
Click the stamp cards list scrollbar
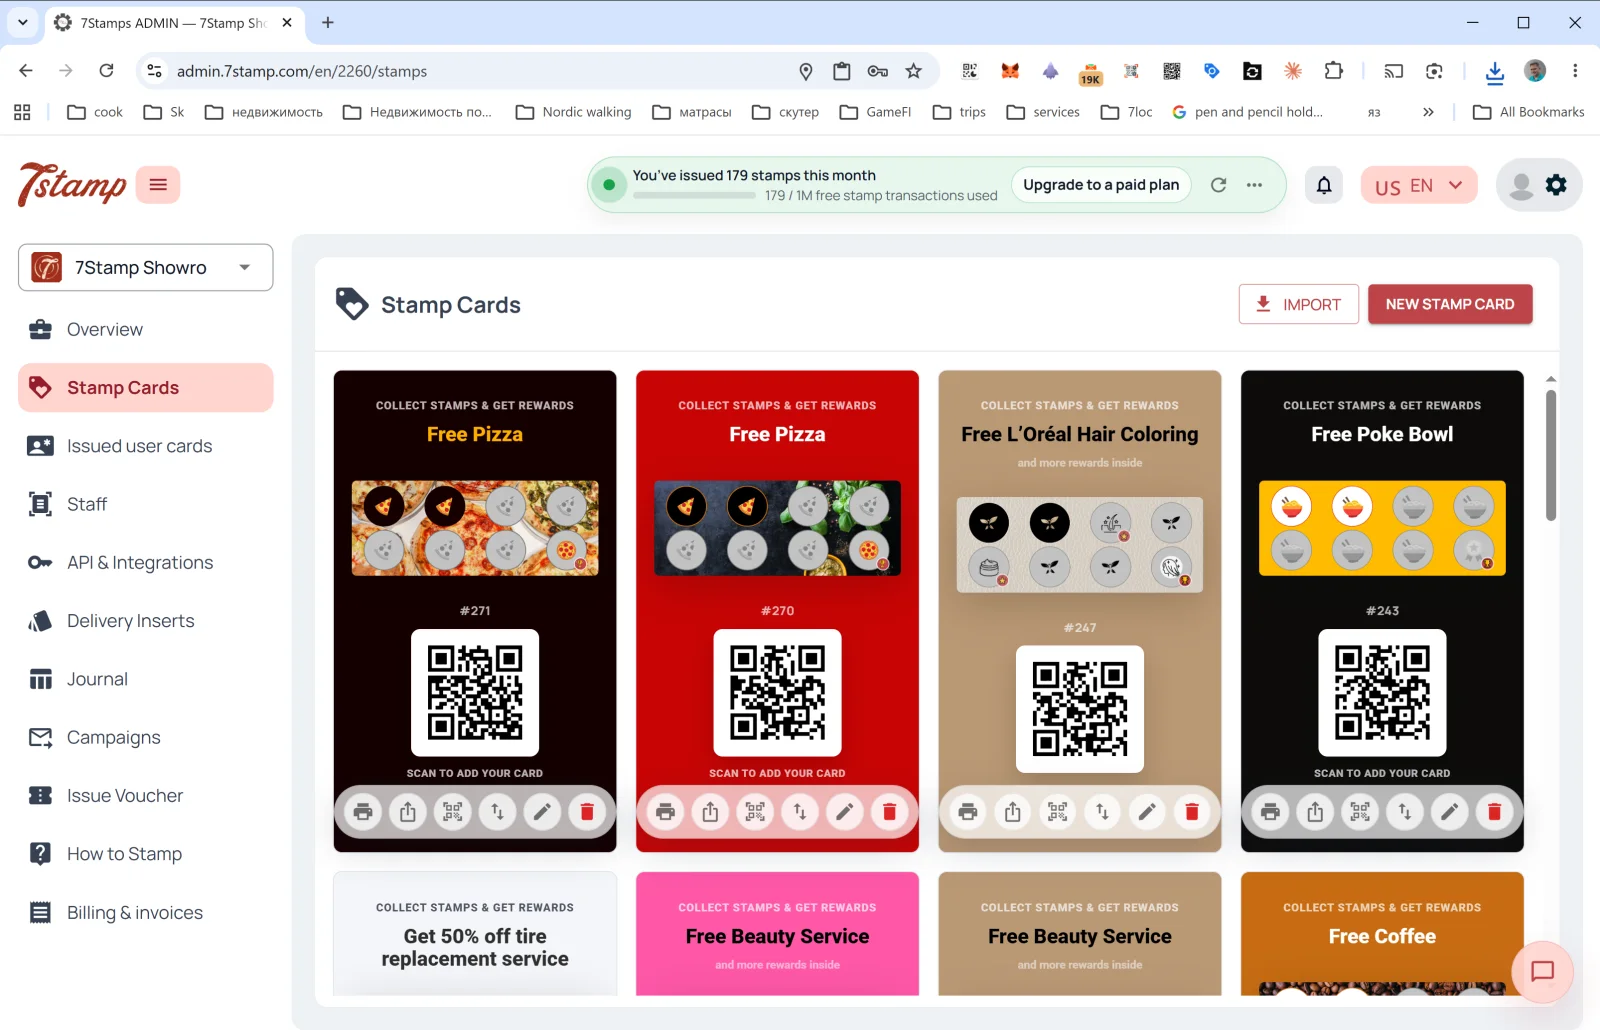tap(1551, 455)
